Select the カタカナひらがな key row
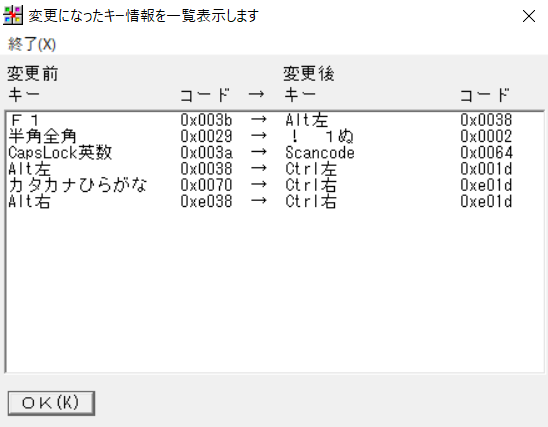 (275, 185)
